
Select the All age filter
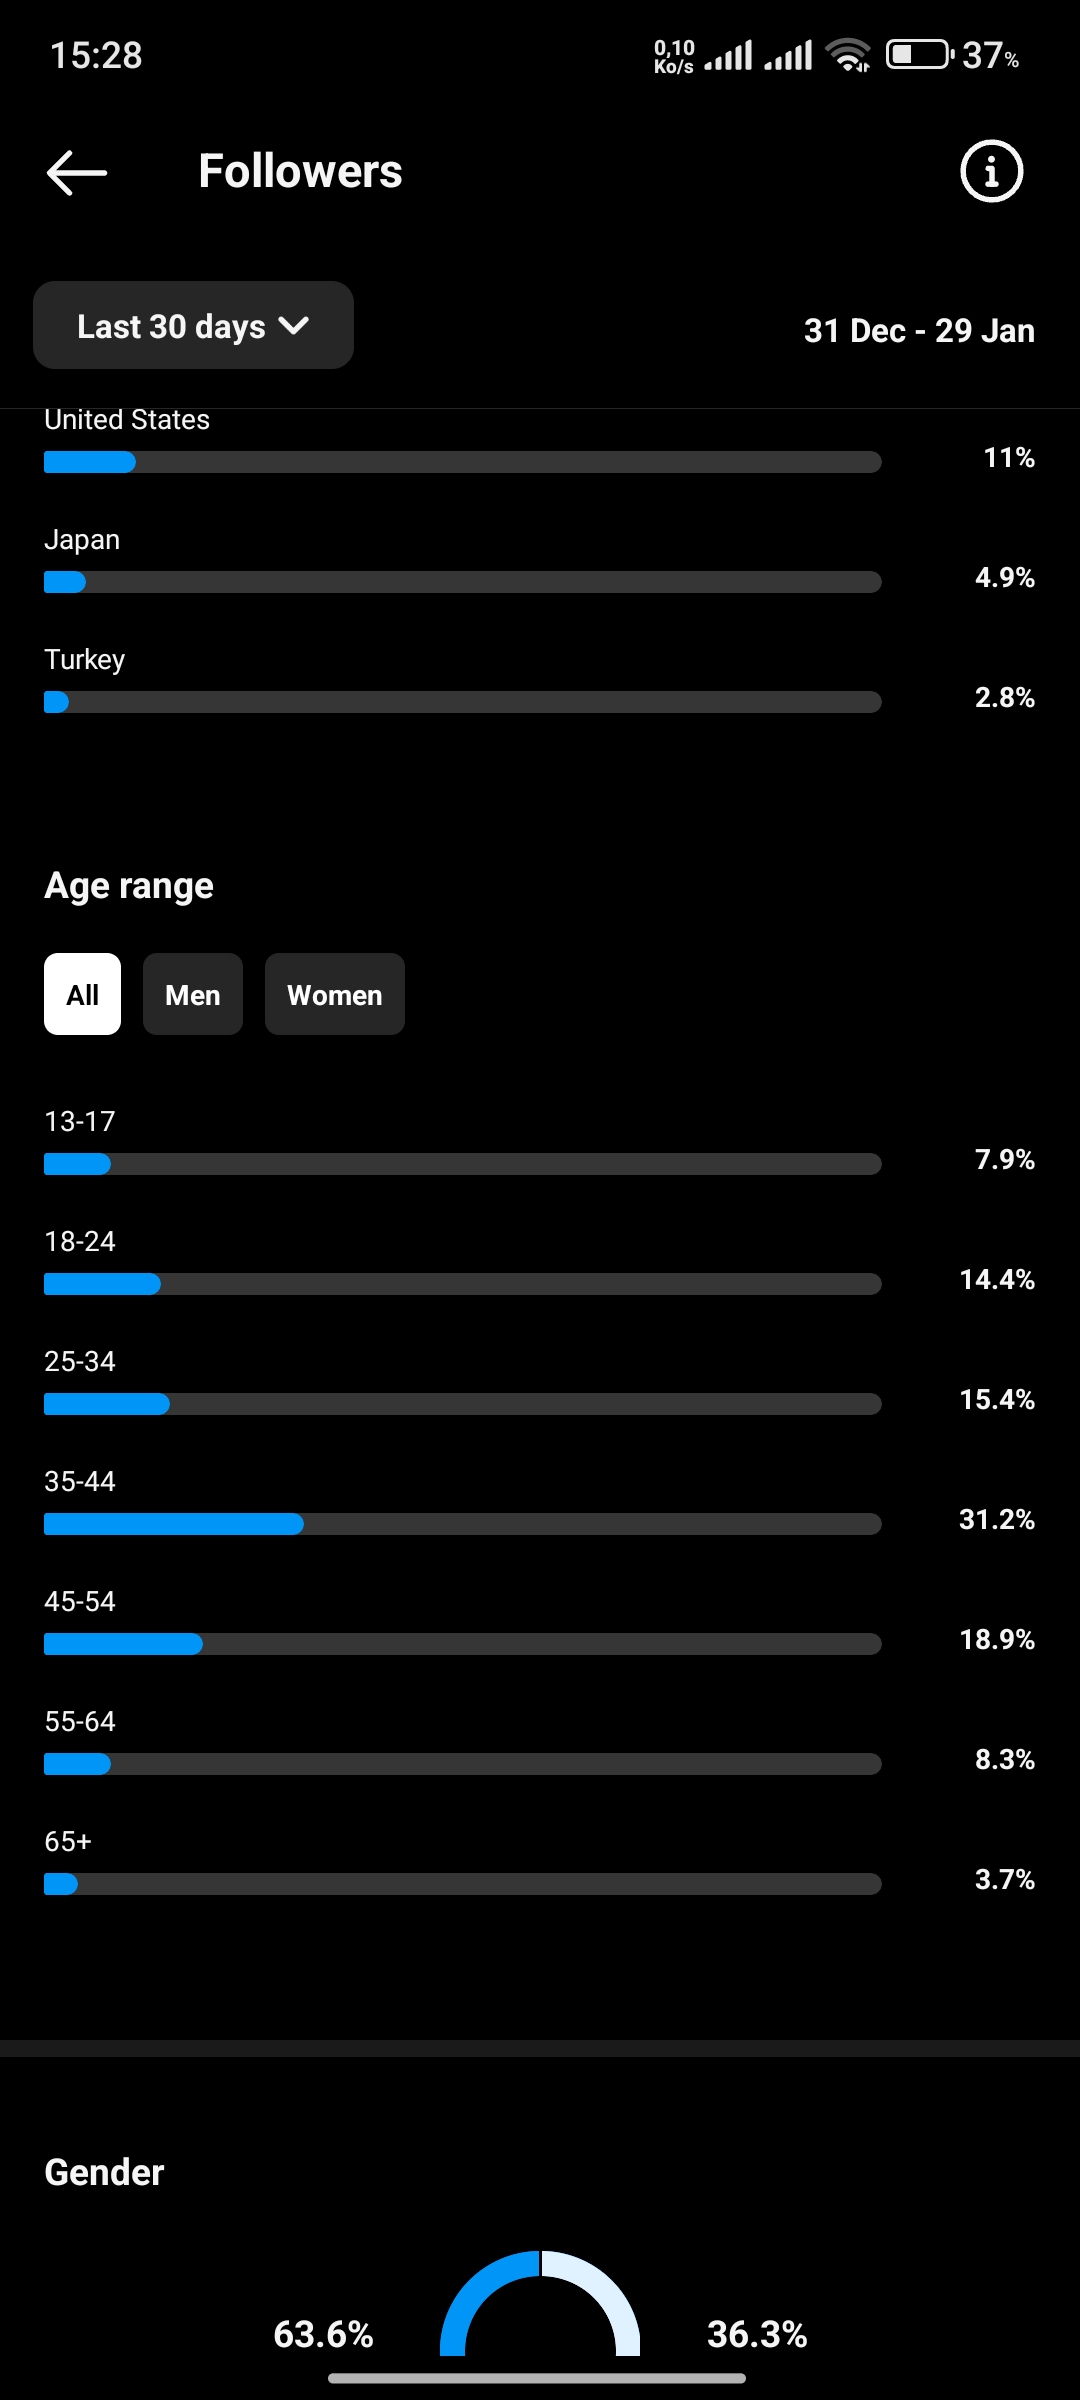82,994
